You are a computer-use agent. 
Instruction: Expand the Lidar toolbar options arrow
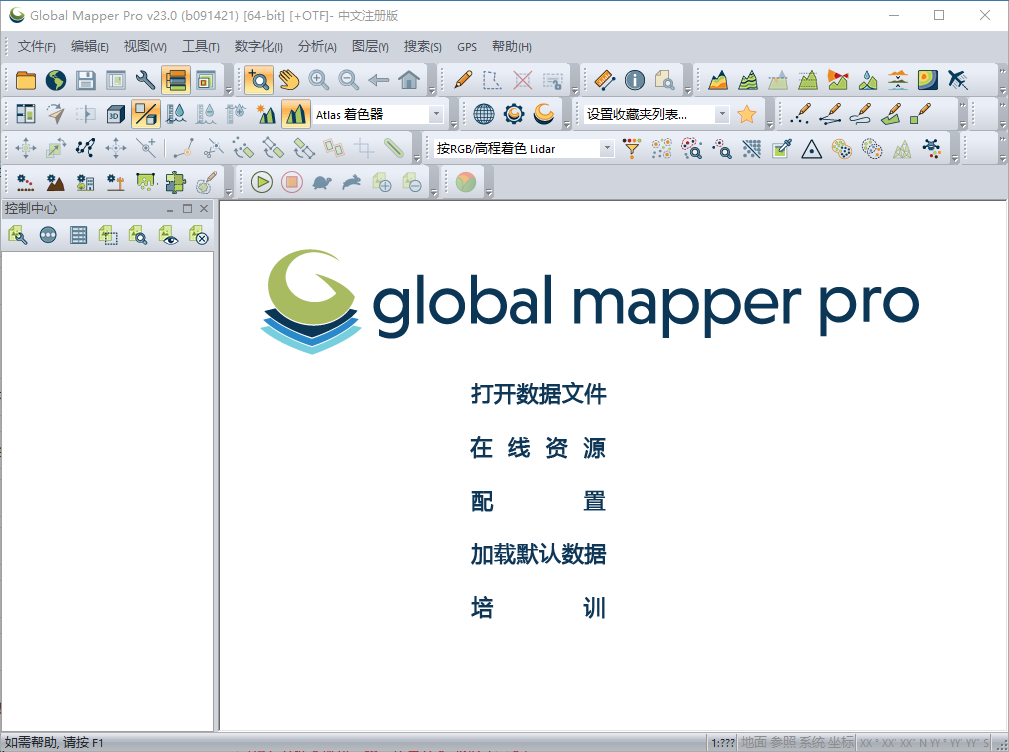pos(955,158)
